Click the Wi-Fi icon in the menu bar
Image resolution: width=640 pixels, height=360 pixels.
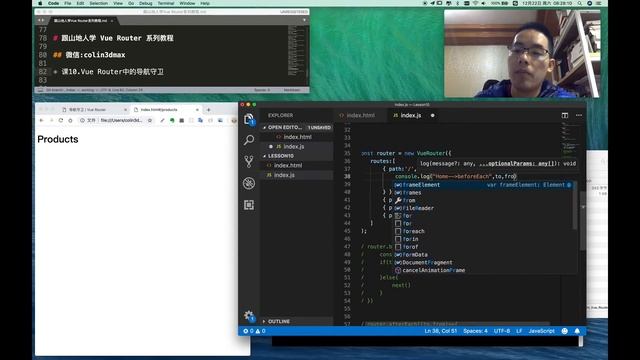[x=475, y=3]
